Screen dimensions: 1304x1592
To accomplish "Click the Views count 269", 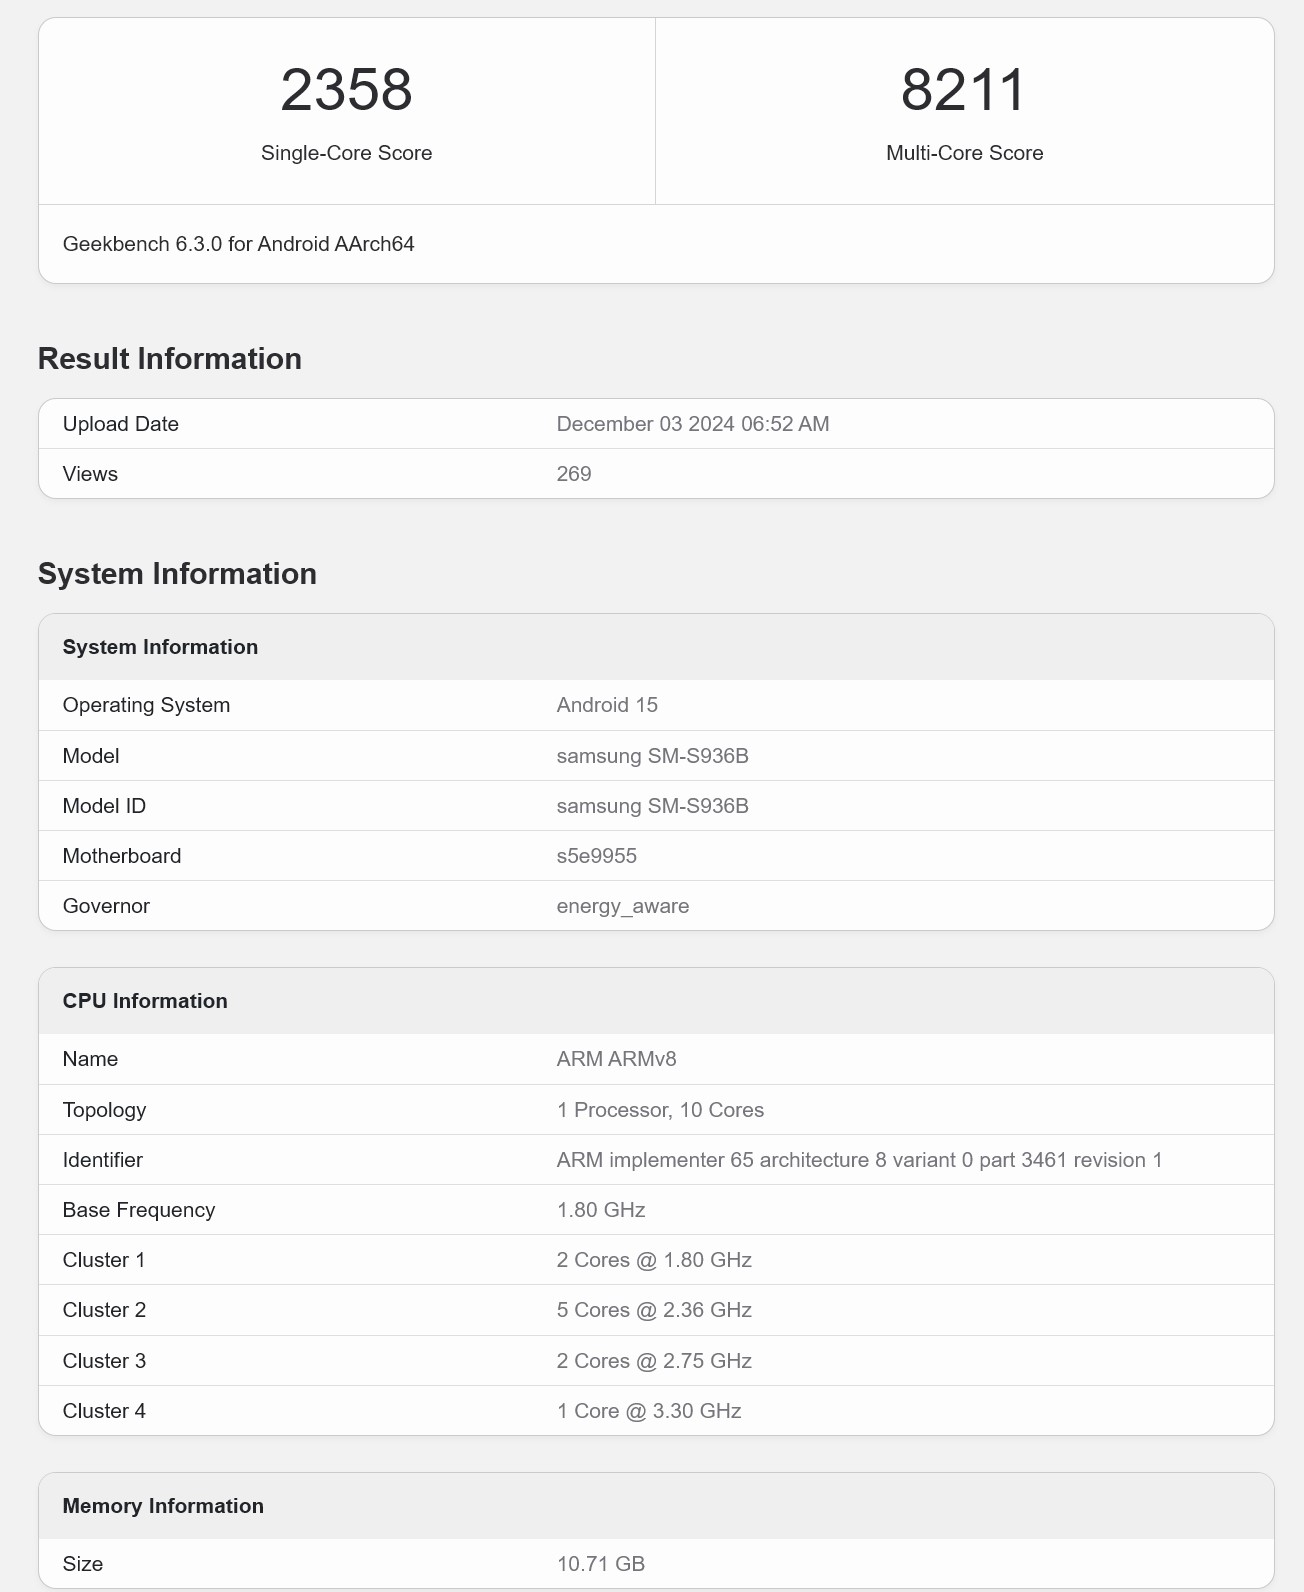I will click(573, 474).
